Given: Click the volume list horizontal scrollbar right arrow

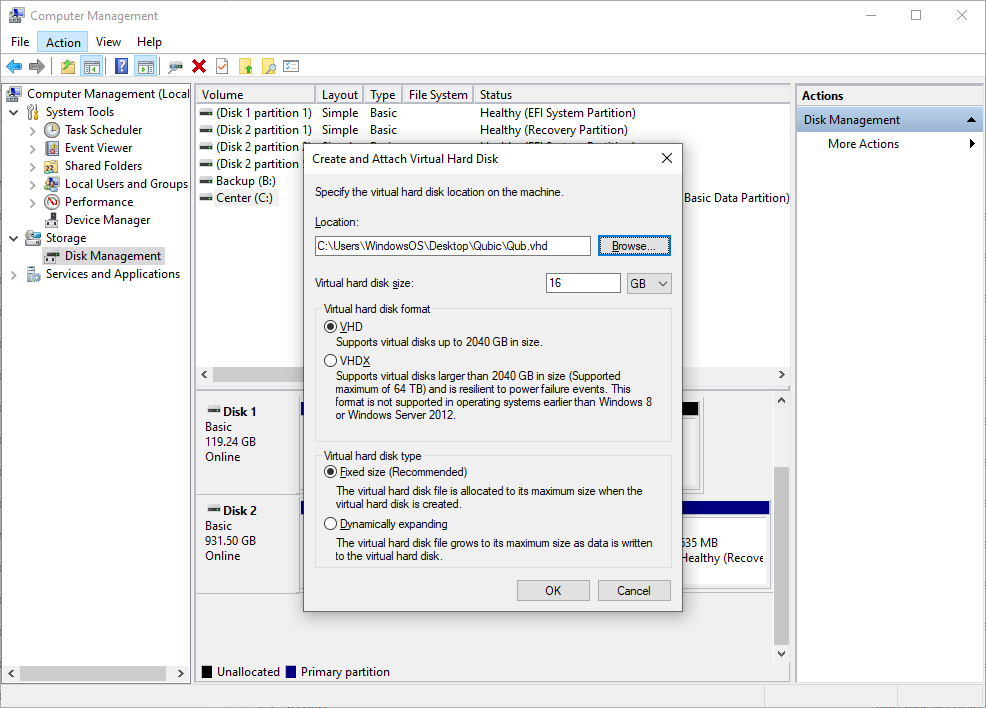Looking at the screenshot, I should pos(782,375).
